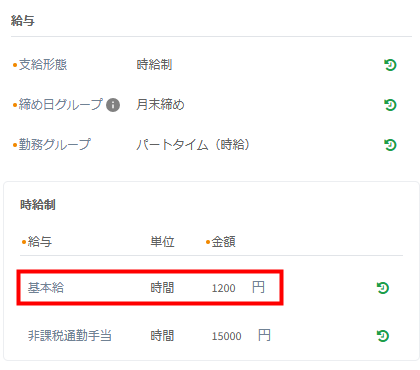Click the 時給制 section heading
Screen dimensions: 420x370
[38, 205]
